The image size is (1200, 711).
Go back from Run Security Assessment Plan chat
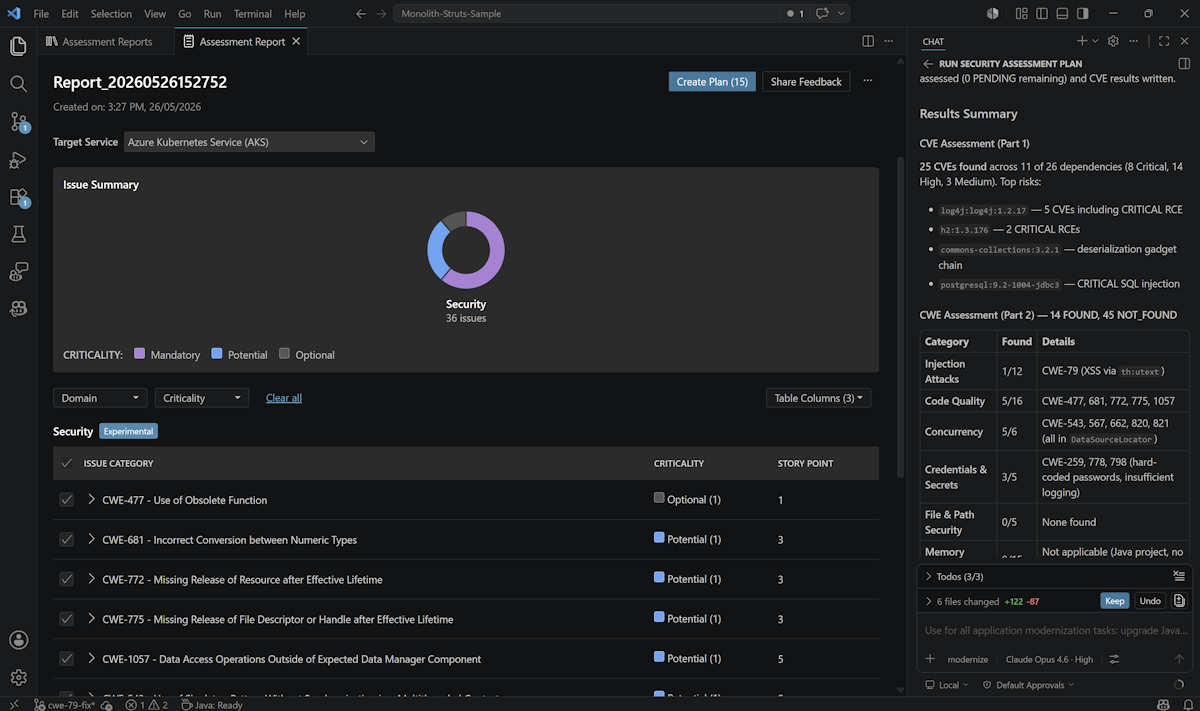(928, 63)
